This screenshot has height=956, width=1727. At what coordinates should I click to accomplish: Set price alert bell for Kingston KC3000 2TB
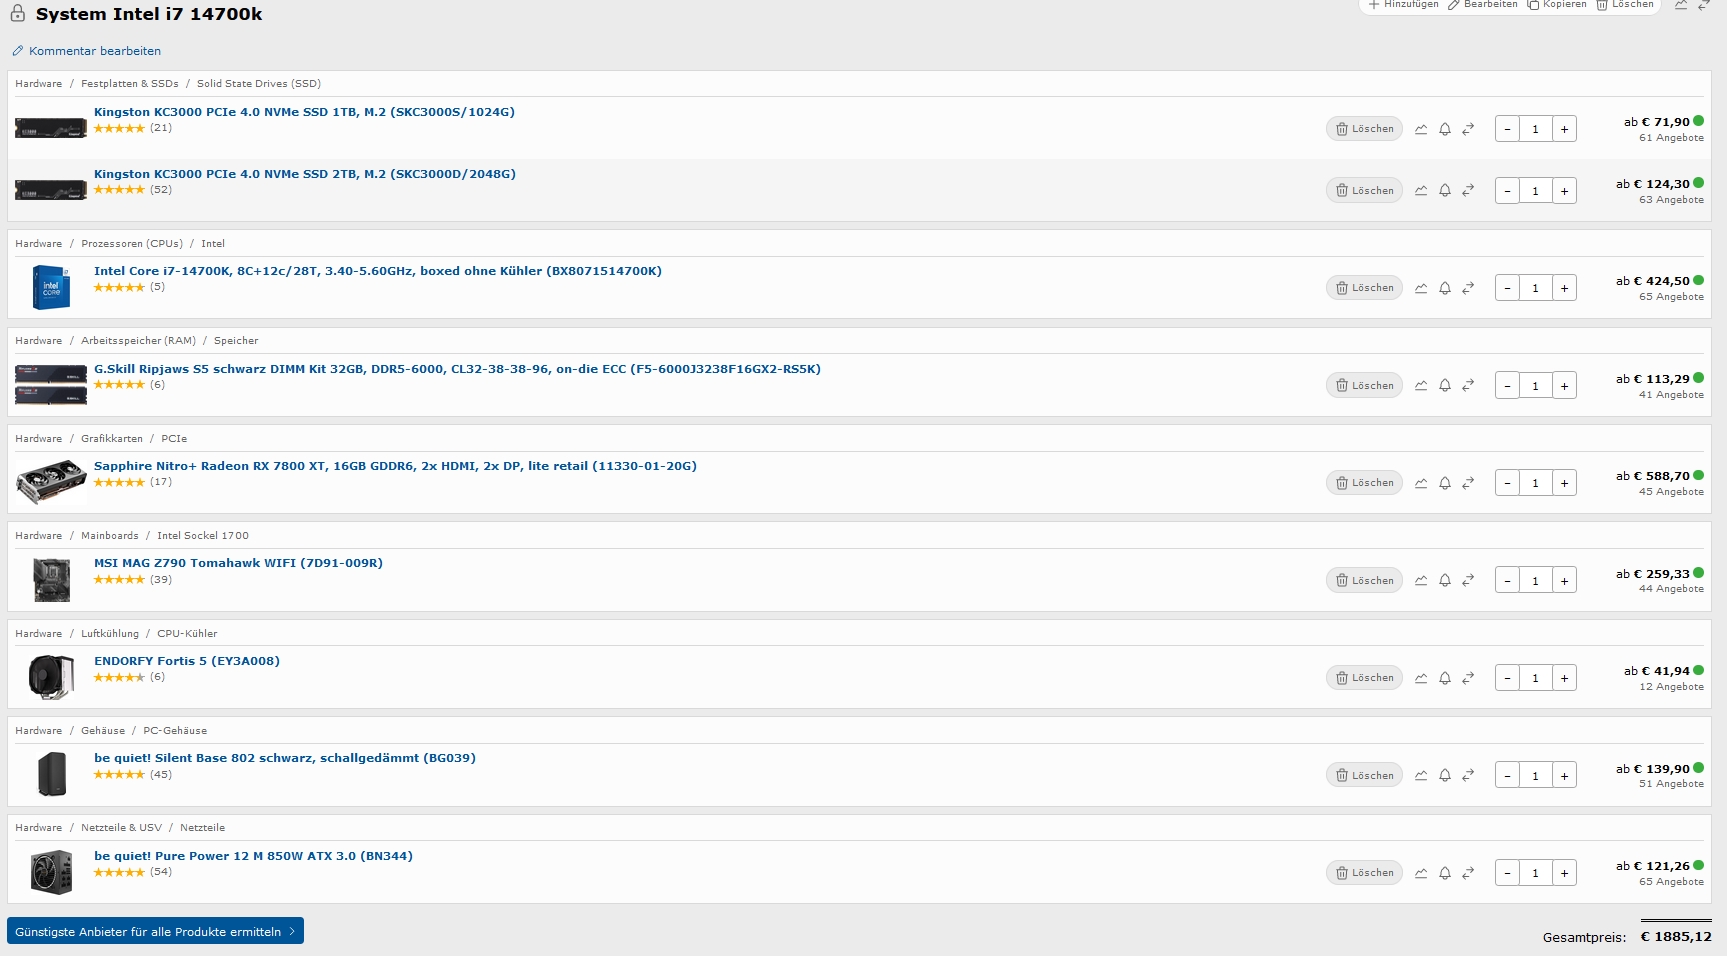pos(1445,191)
